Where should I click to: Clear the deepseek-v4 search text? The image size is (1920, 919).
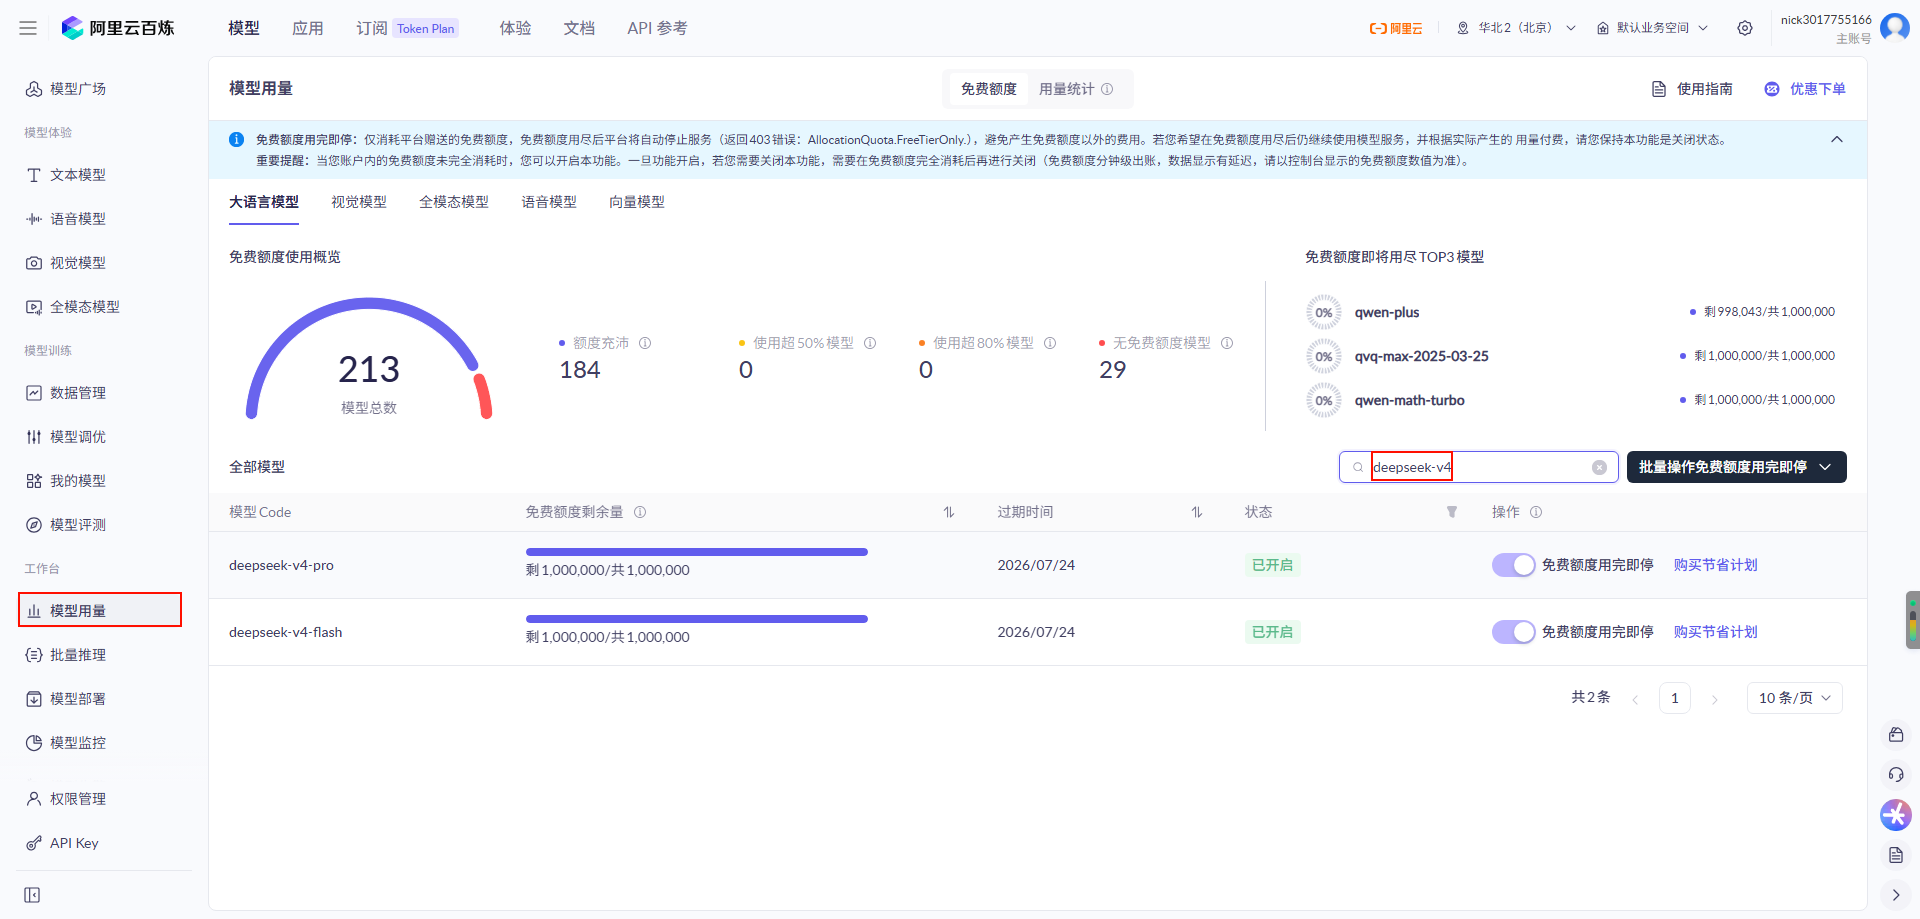click(x=1599, y=467)
